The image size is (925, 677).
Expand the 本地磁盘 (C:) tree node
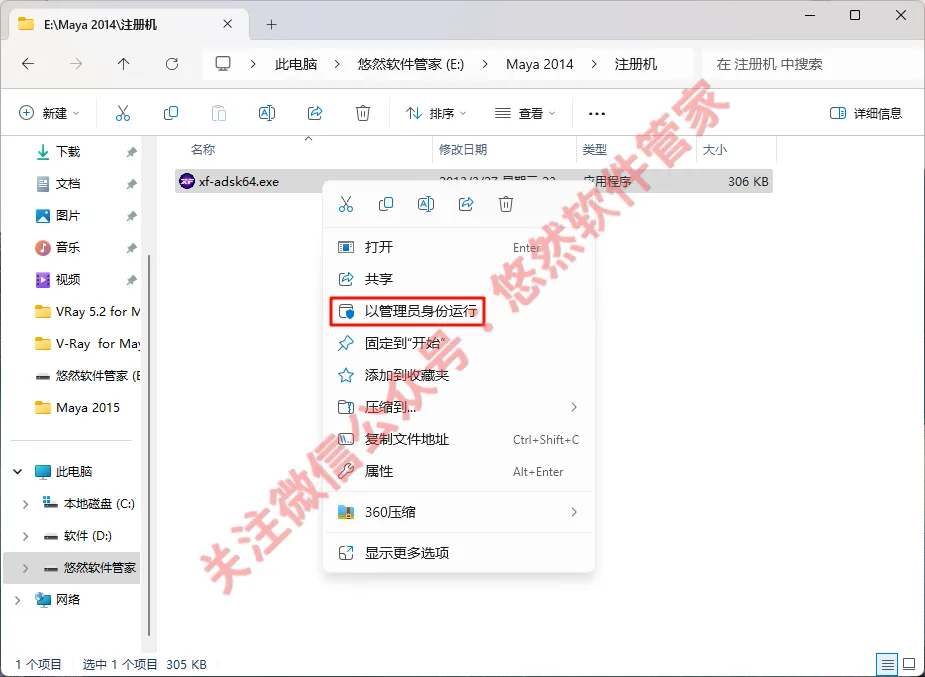point(25,504)
